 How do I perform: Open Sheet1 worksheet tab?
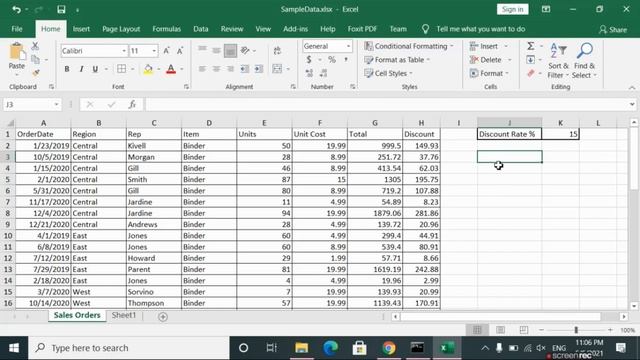(124, 315)
